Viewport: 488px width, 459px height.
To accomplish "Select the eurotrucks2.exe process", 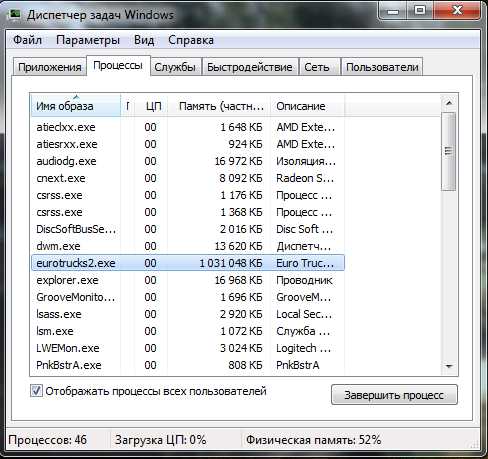I will [x=187, y=263].
